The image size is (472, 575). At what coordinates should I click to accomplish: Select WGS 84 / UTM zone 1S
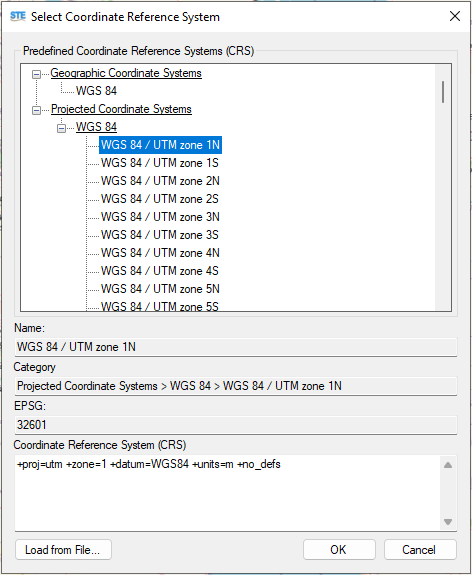160,163
